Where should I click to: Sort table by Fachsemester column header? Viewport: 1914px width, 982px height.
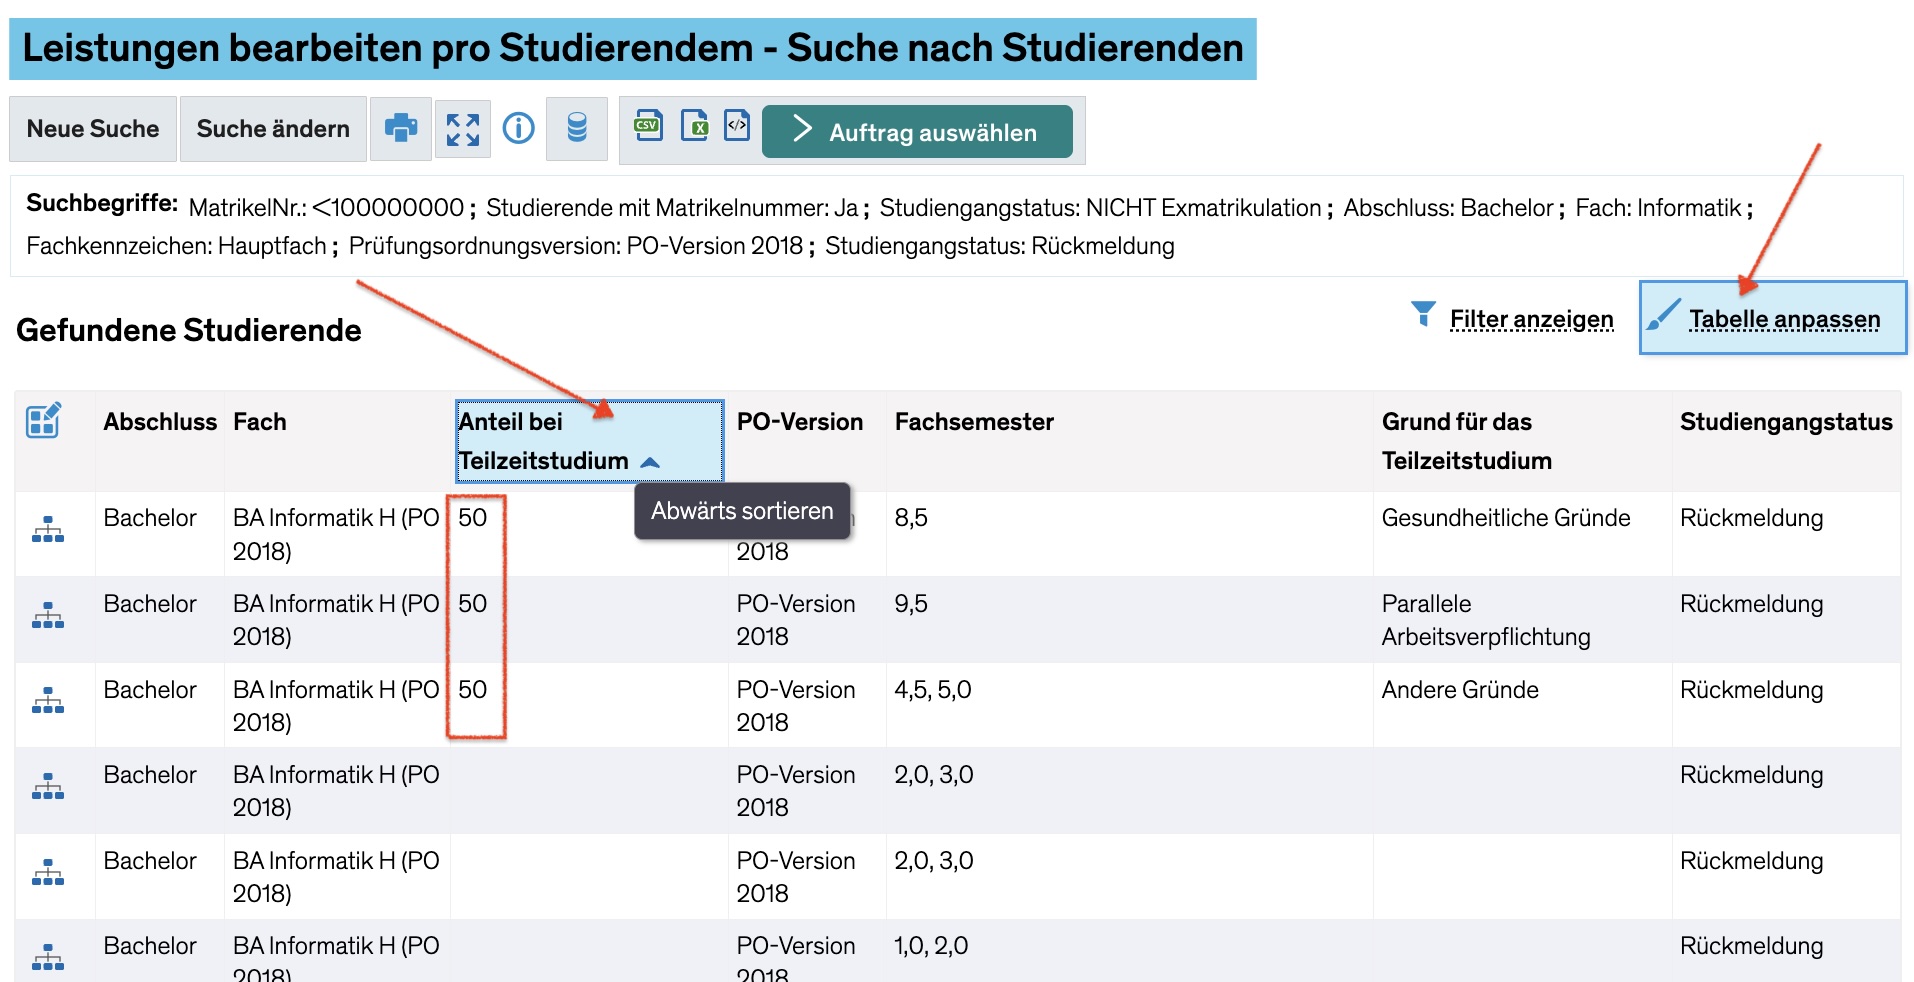point(974,422)
